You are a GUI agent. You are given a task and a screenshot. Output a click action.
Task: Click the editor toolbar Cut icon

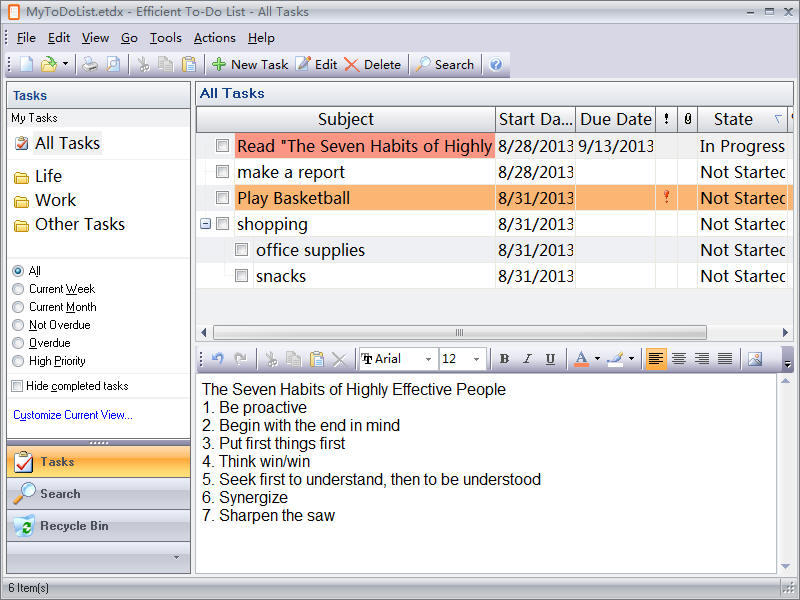click(271, 359)
